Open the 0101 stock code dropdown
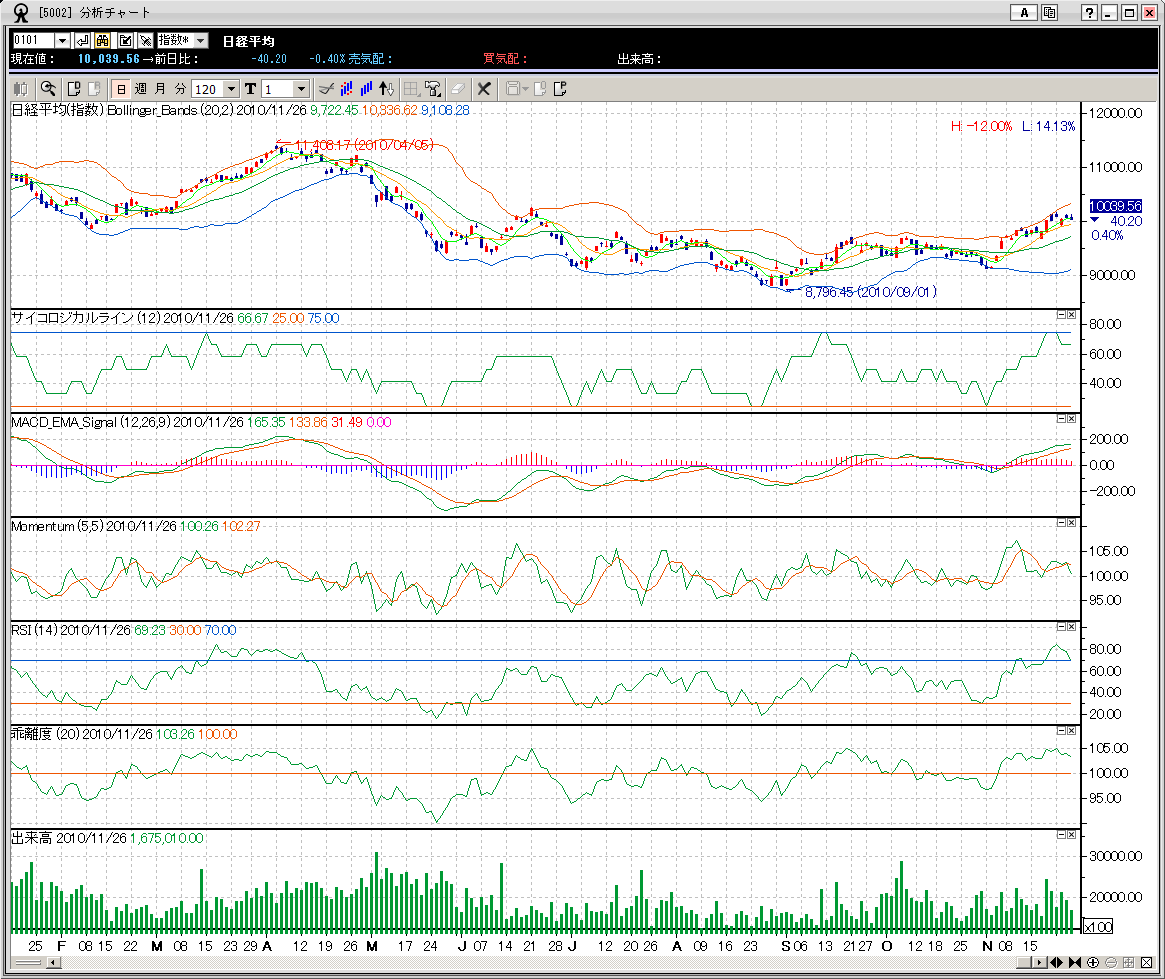Image resolution: width=1165 pixels, height=979 pixels. (62, 40)
